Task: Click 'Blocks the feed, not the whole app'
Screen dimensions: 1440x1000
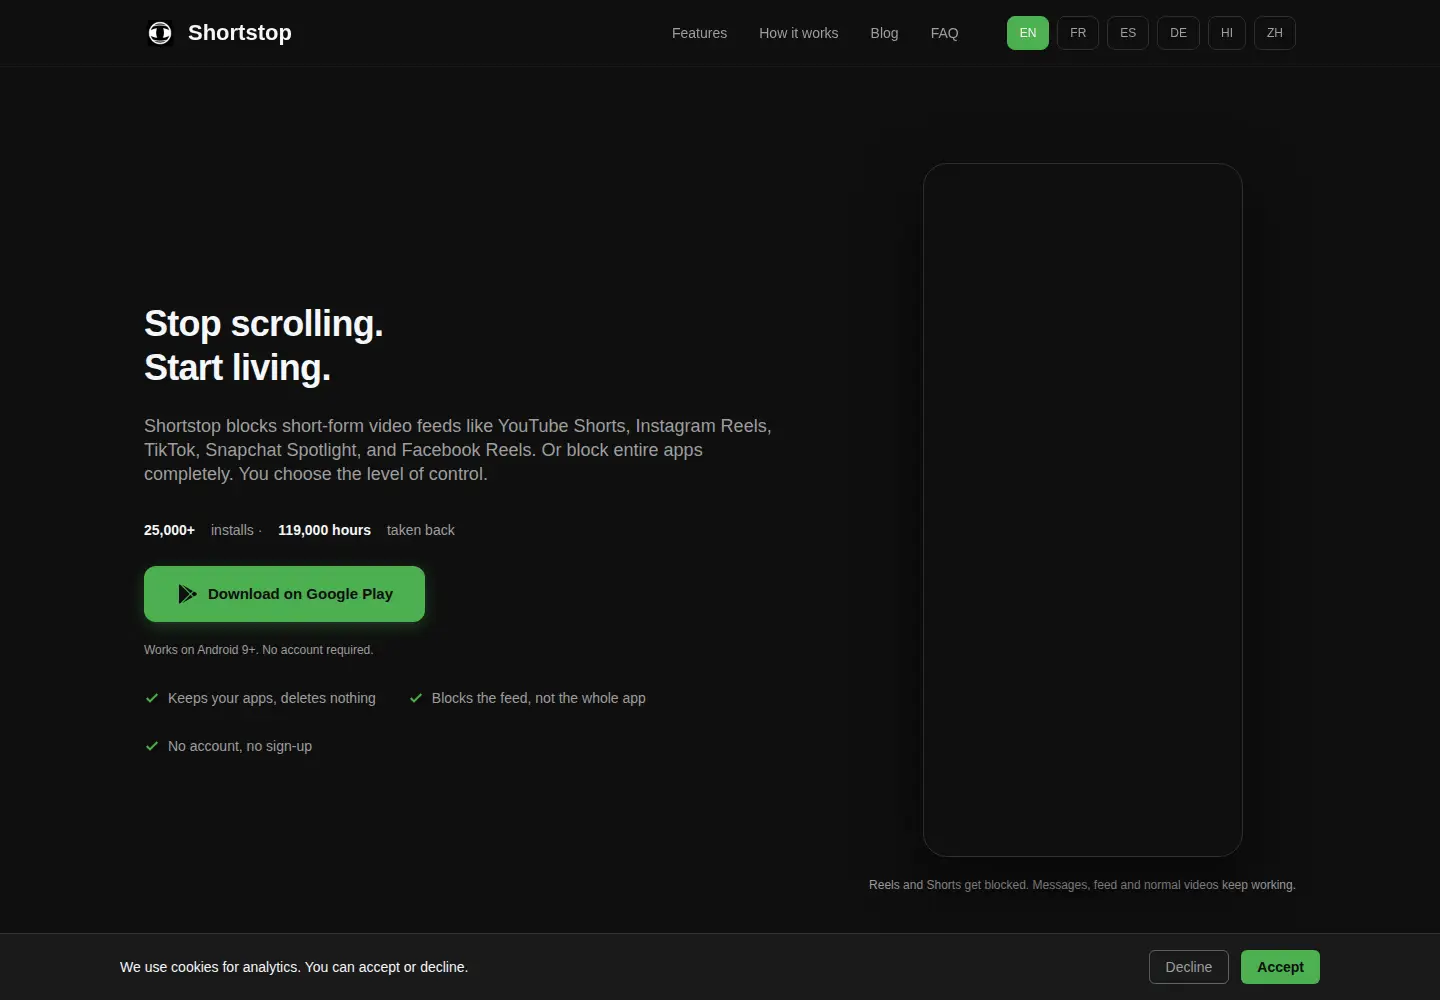Action: tap(539, 698)
